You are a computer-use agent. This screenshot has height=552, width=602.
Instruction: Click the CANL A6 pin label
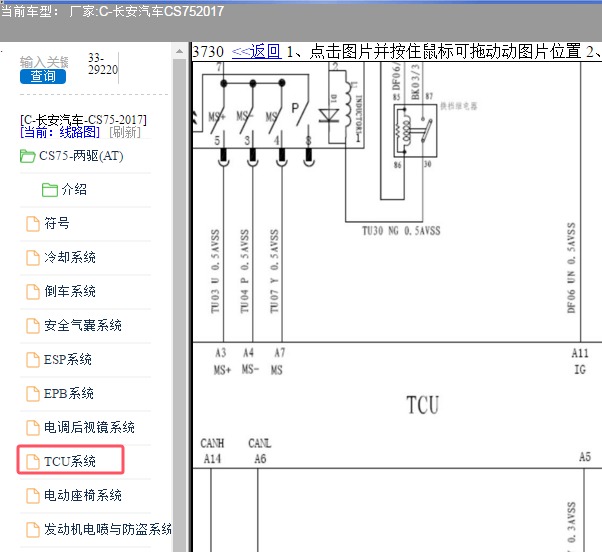tap(260, 451)
